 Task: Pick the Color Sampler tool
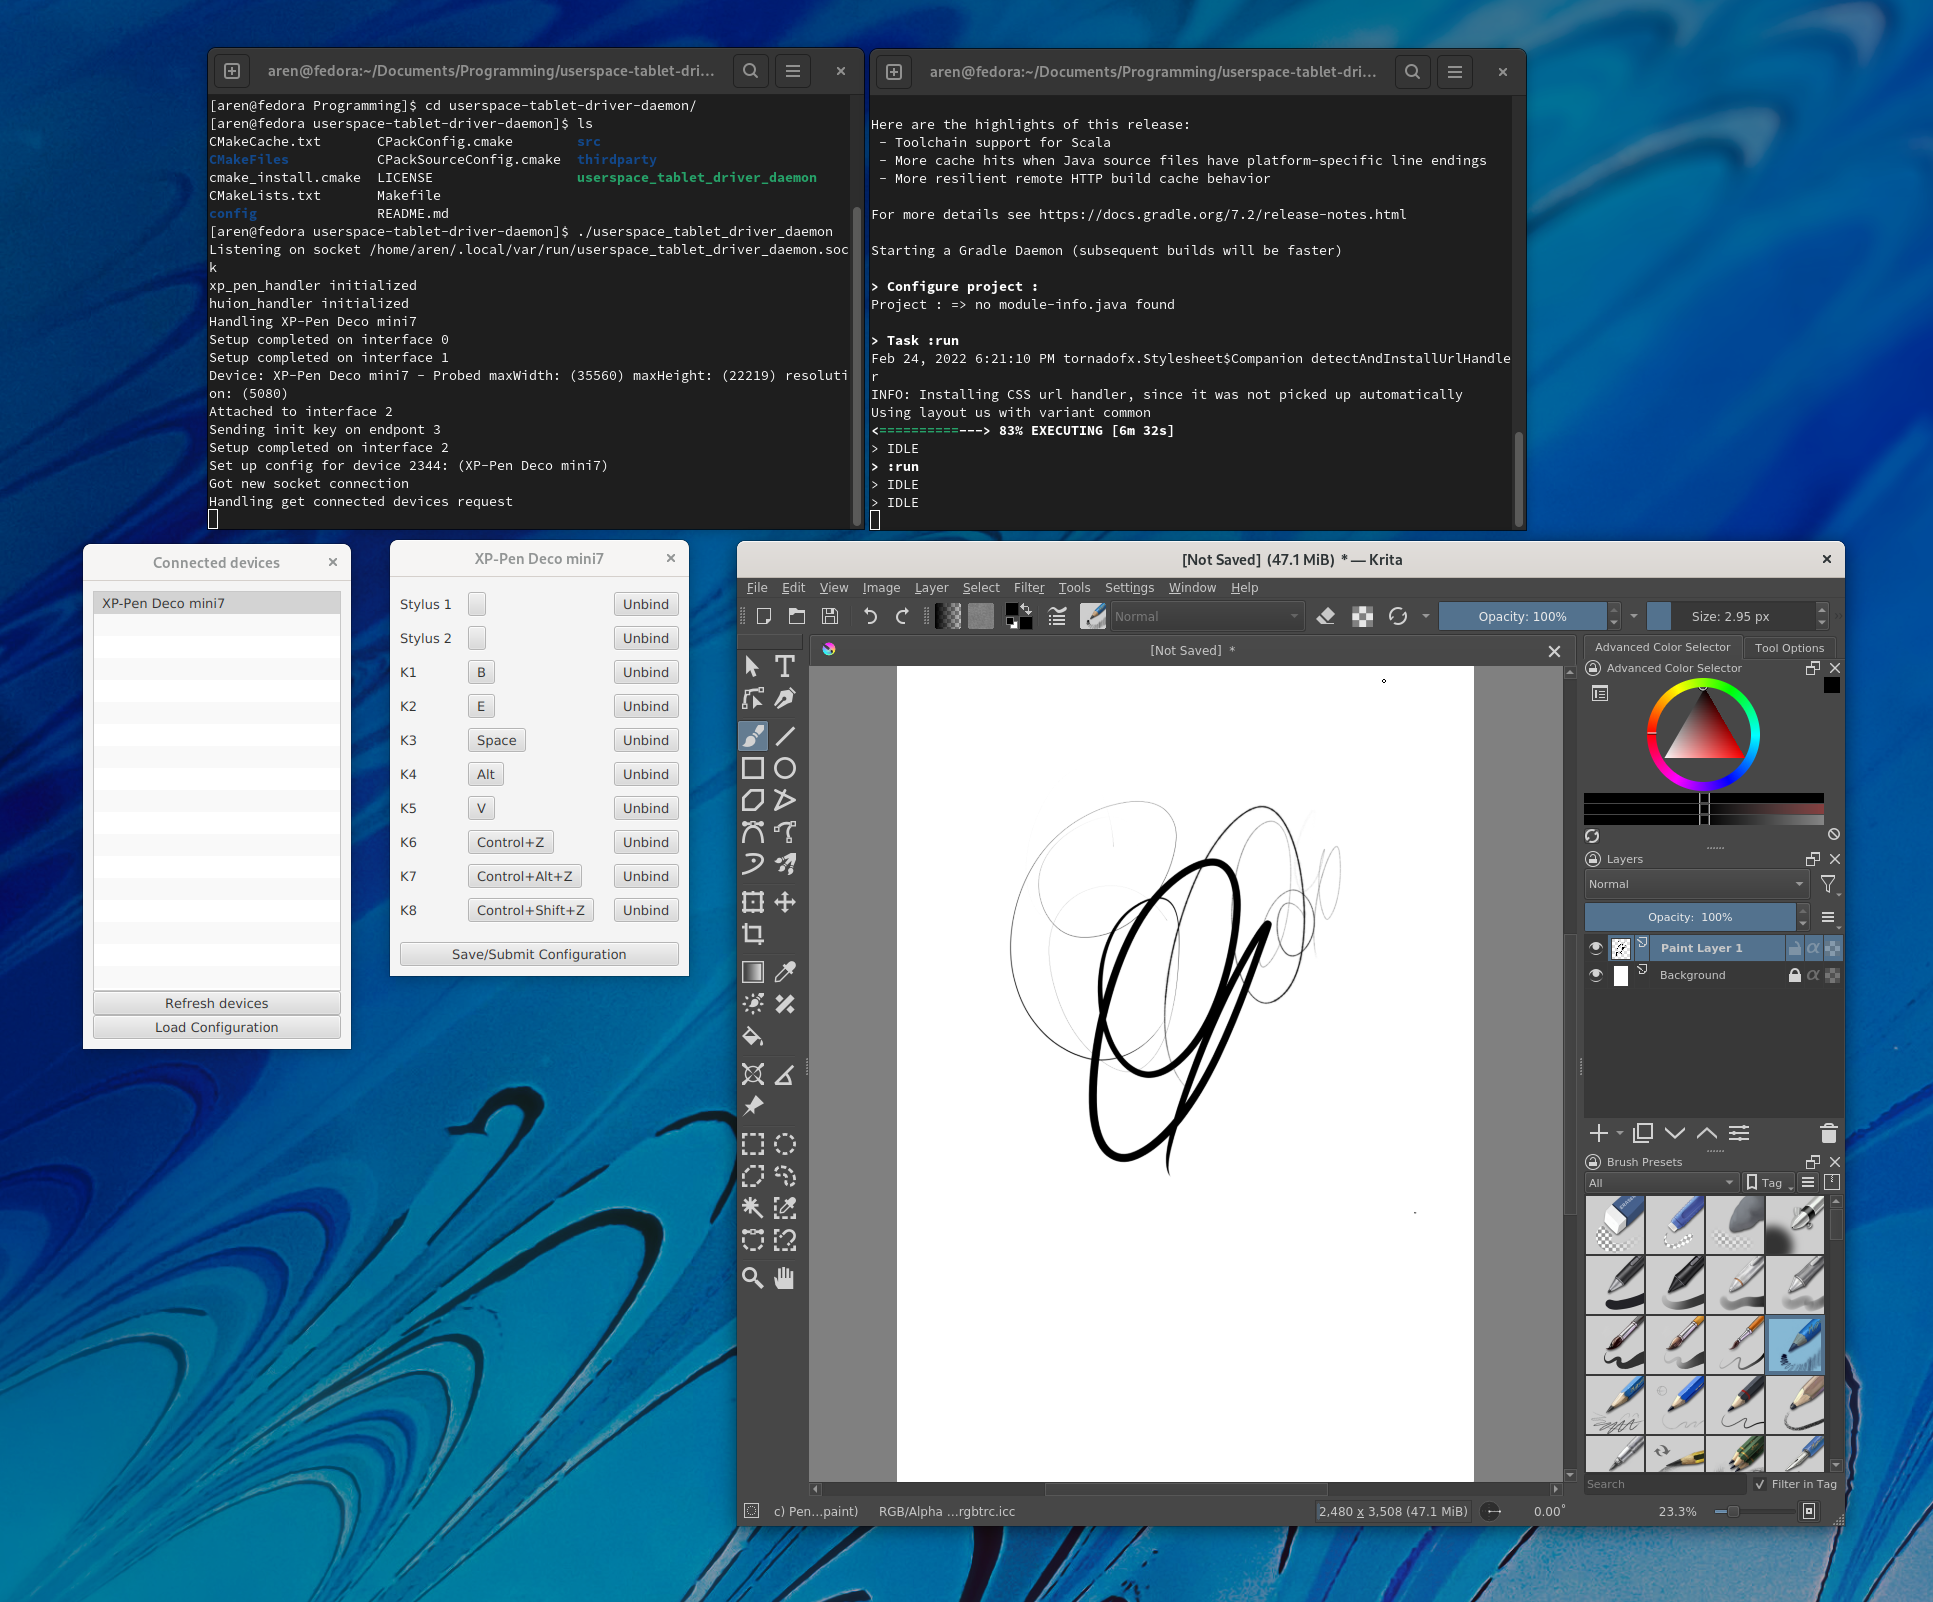point(786,971)
